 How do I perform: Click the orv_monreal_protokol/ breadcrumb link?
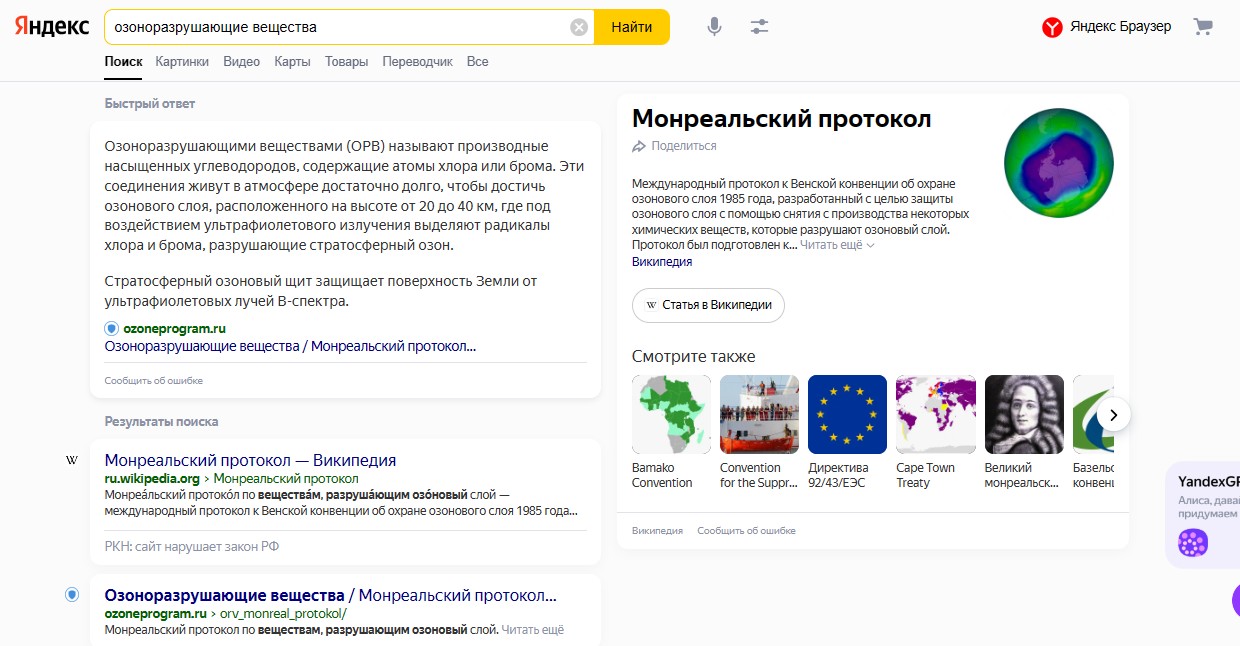(x=283, y=614)
